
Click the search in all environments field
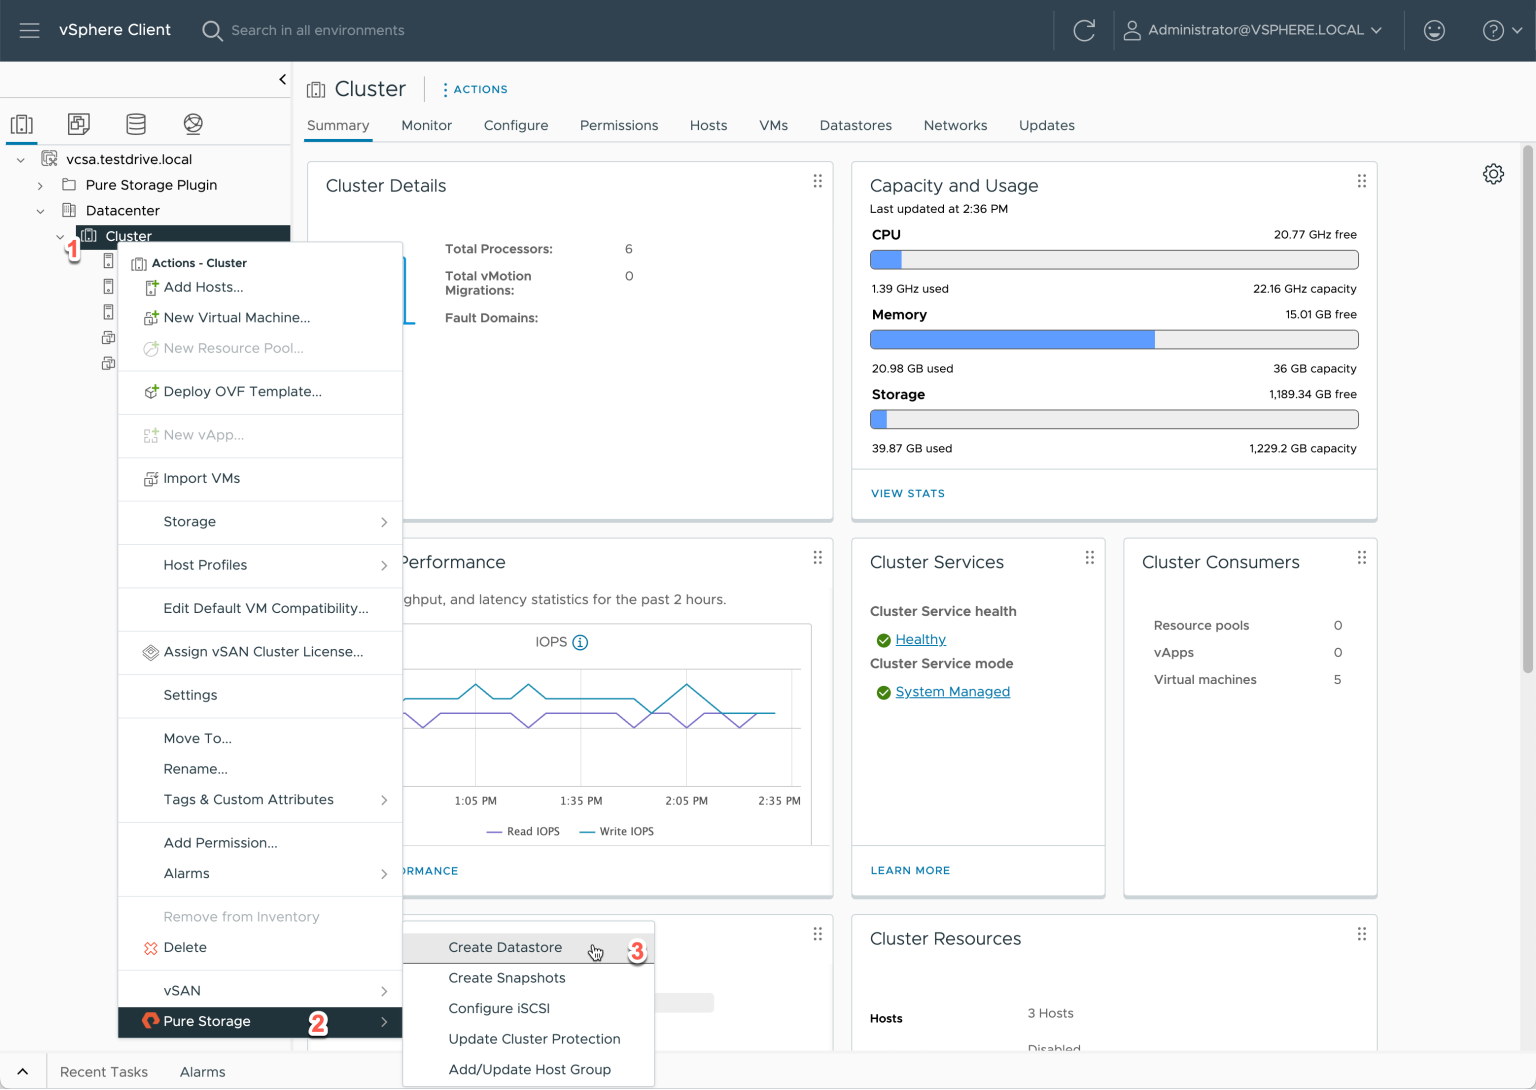(x=318, y=30)
